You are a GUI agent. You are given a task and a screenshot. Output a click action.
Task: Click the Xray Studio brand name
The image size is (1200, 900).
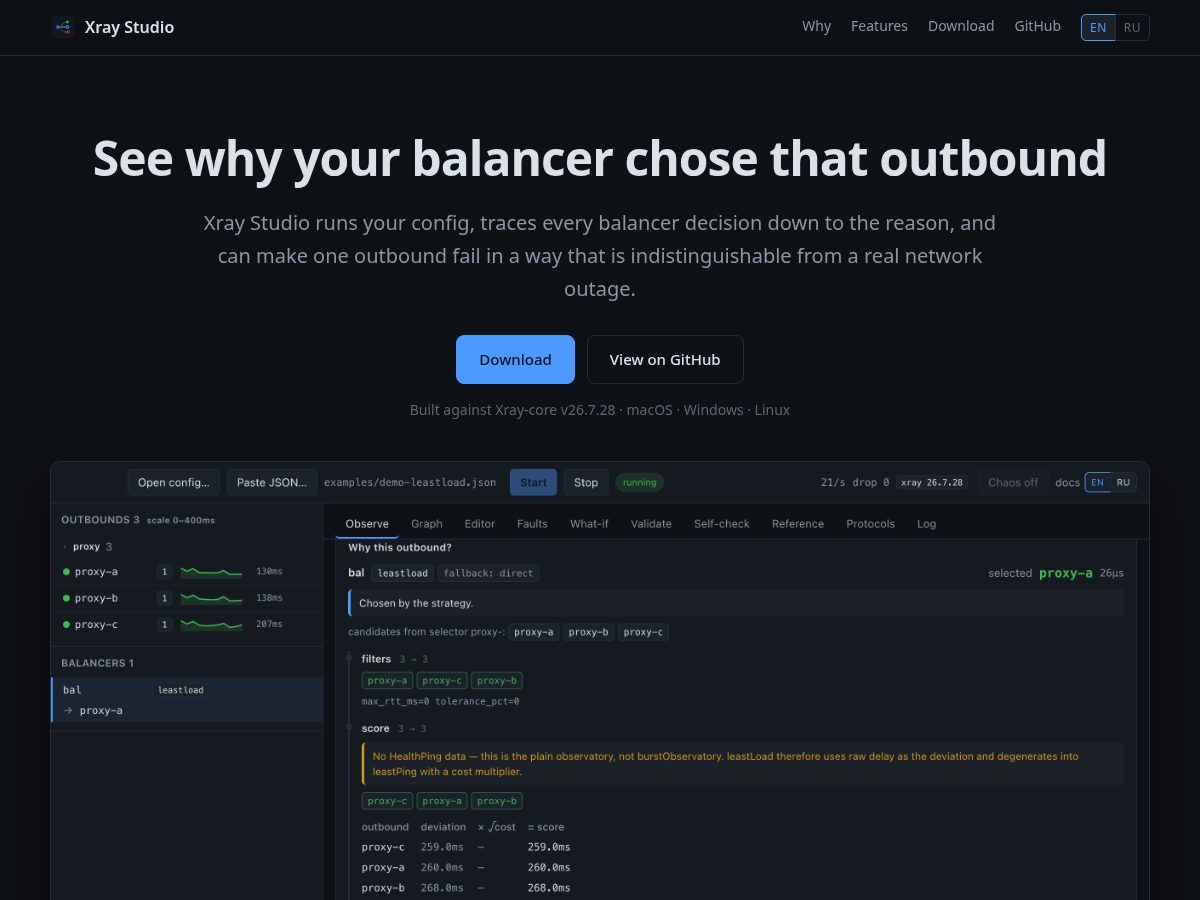(x=129, y=27)
